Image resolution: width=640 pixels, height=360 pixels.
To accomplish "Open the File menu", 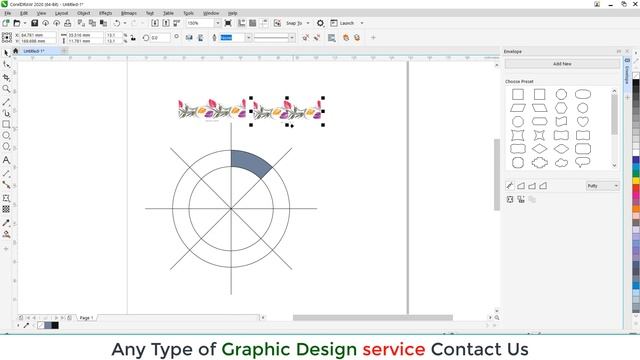I will (x=8, y=13).
